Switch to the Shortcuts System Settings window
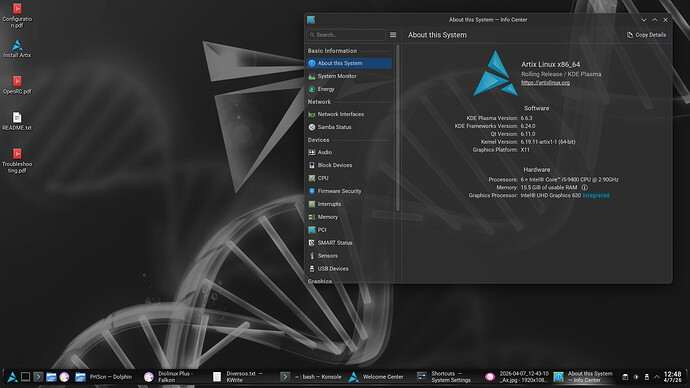The height and width of the screenshot is (388, 690). [x=447, y=377]
